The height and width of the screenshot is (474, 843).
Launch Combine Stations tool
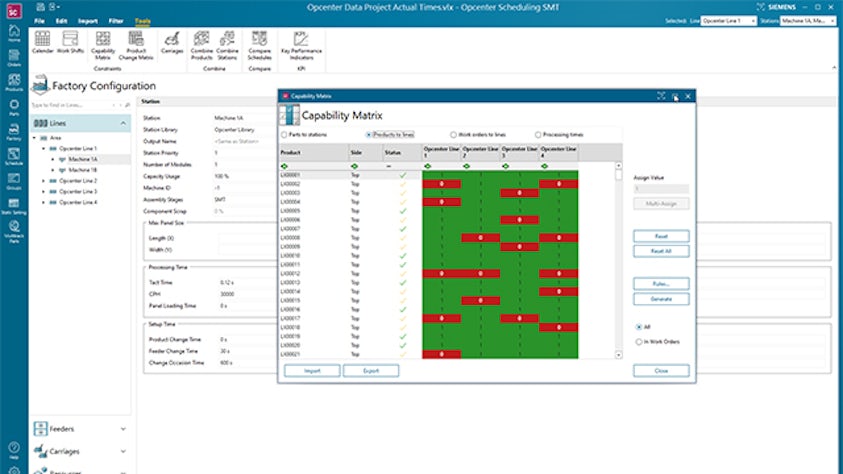click(x=227, y=45)
